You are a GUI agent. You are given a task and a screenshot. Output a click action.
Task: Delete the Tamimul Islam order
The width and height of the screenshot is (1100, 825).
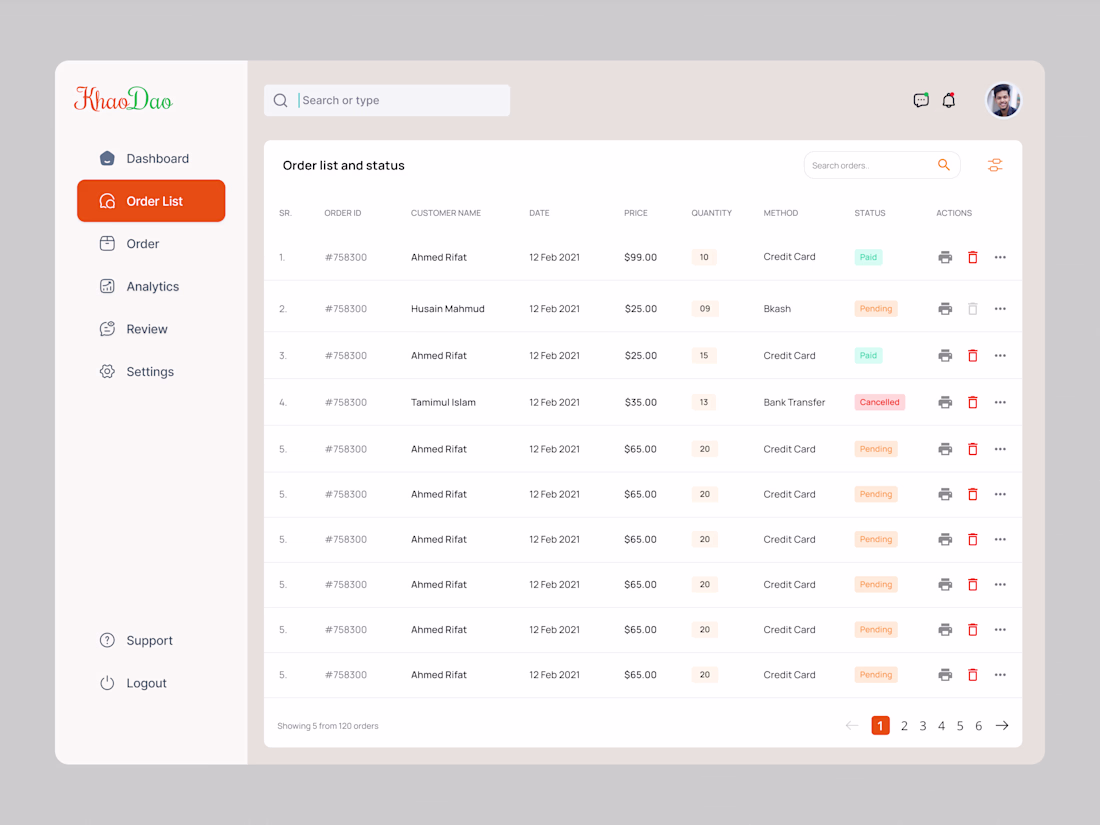click(972, 402)
